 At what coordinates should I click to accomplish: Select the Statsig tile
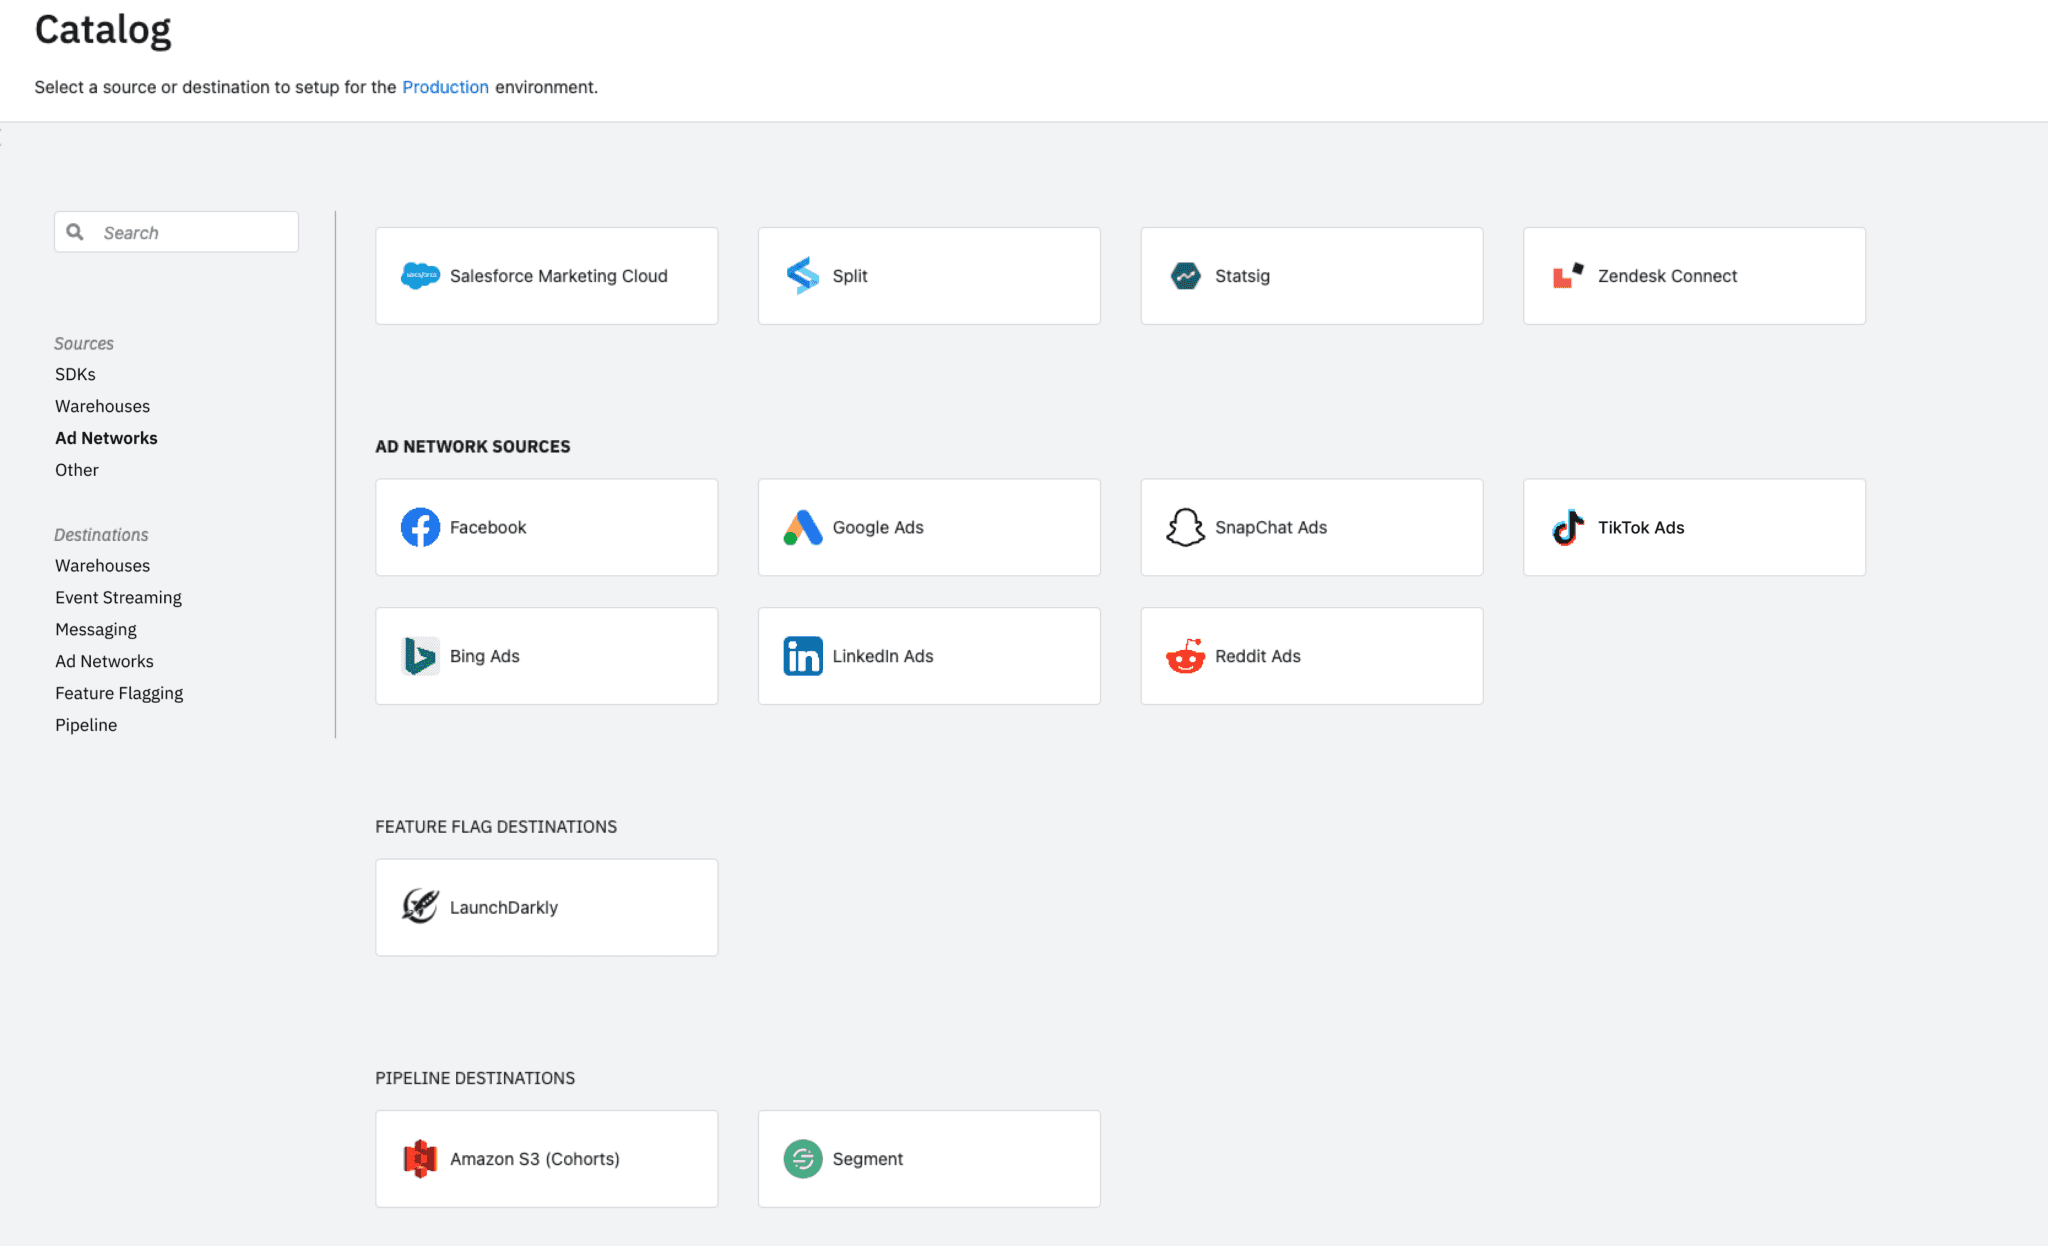[x=1311, y=275]
